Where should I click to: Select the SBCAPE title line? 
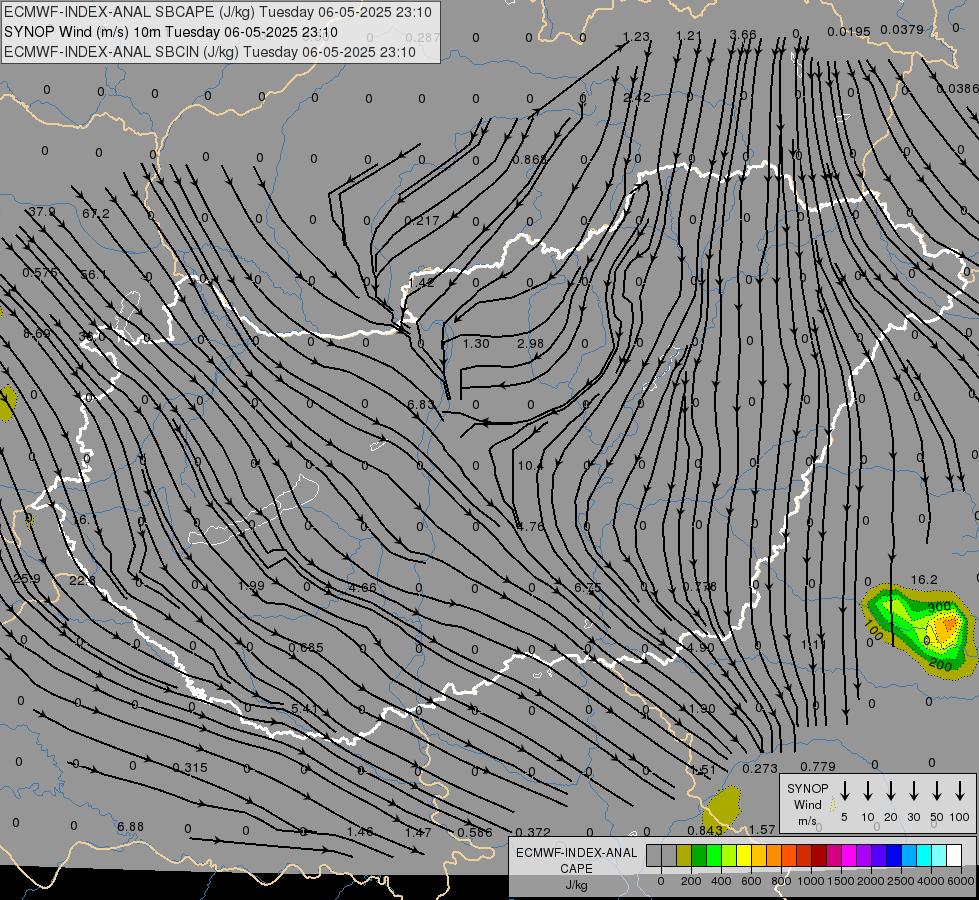[218, 12]
